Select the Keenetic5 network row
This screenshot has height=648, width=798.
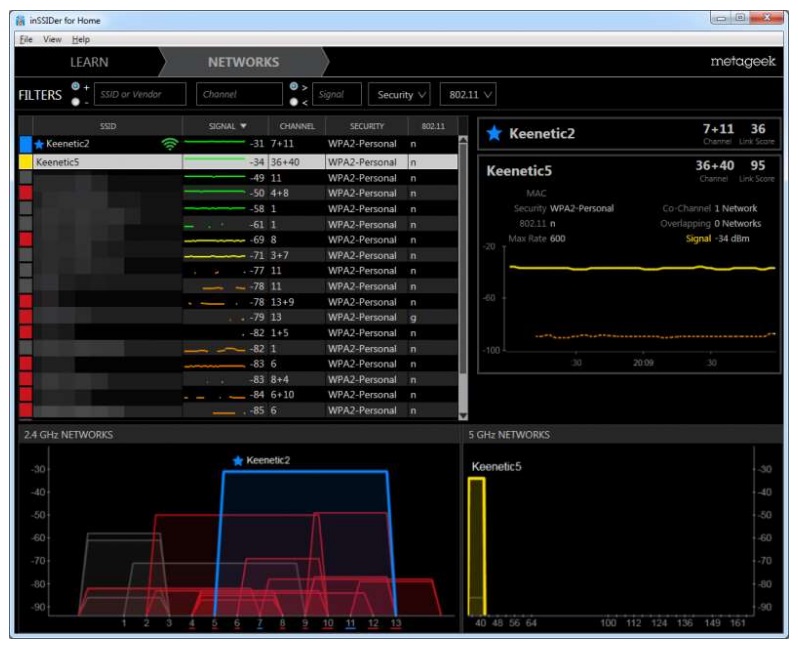238,162
